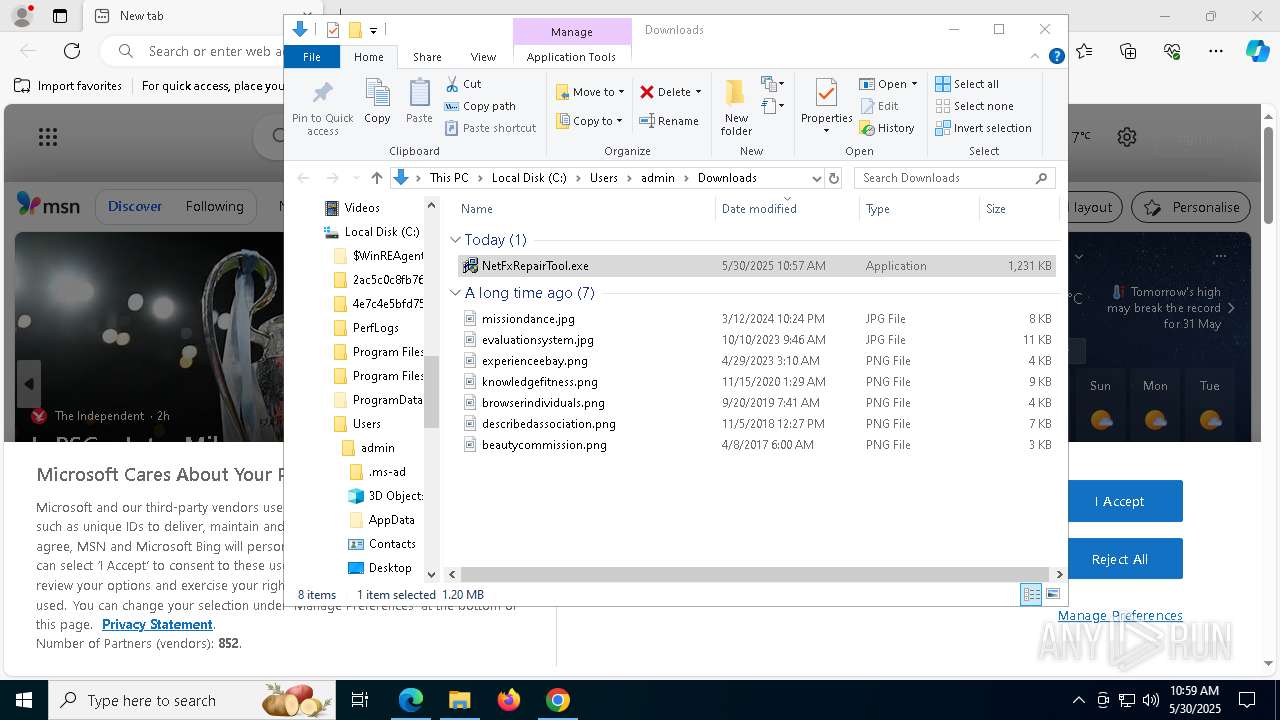Switch to large icons view layout
1280x720 pixels.
(1052, 594)
